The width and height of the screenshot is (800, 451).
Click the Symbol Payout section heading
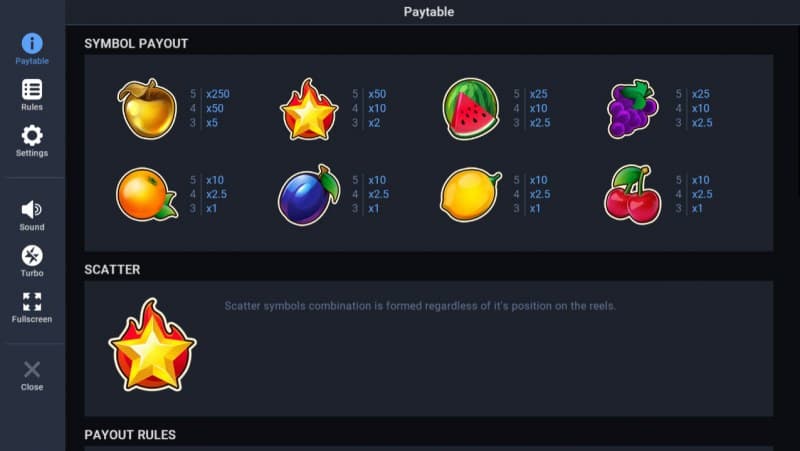136,44
